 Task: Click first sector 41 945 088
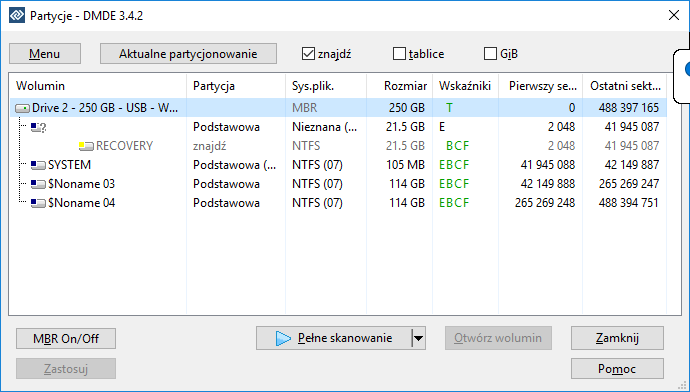[548, 165]
